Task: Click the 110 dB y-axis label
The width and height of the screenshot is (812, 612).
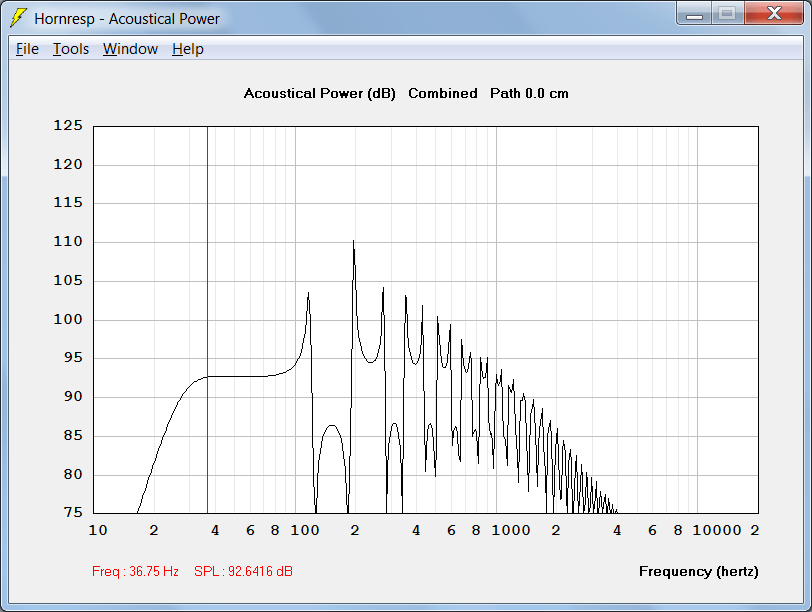Action: click(68, 241)
